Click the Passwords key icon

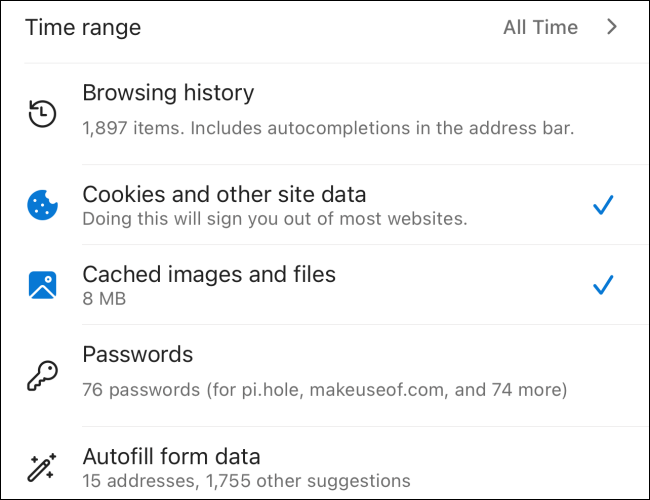[42, 376]
